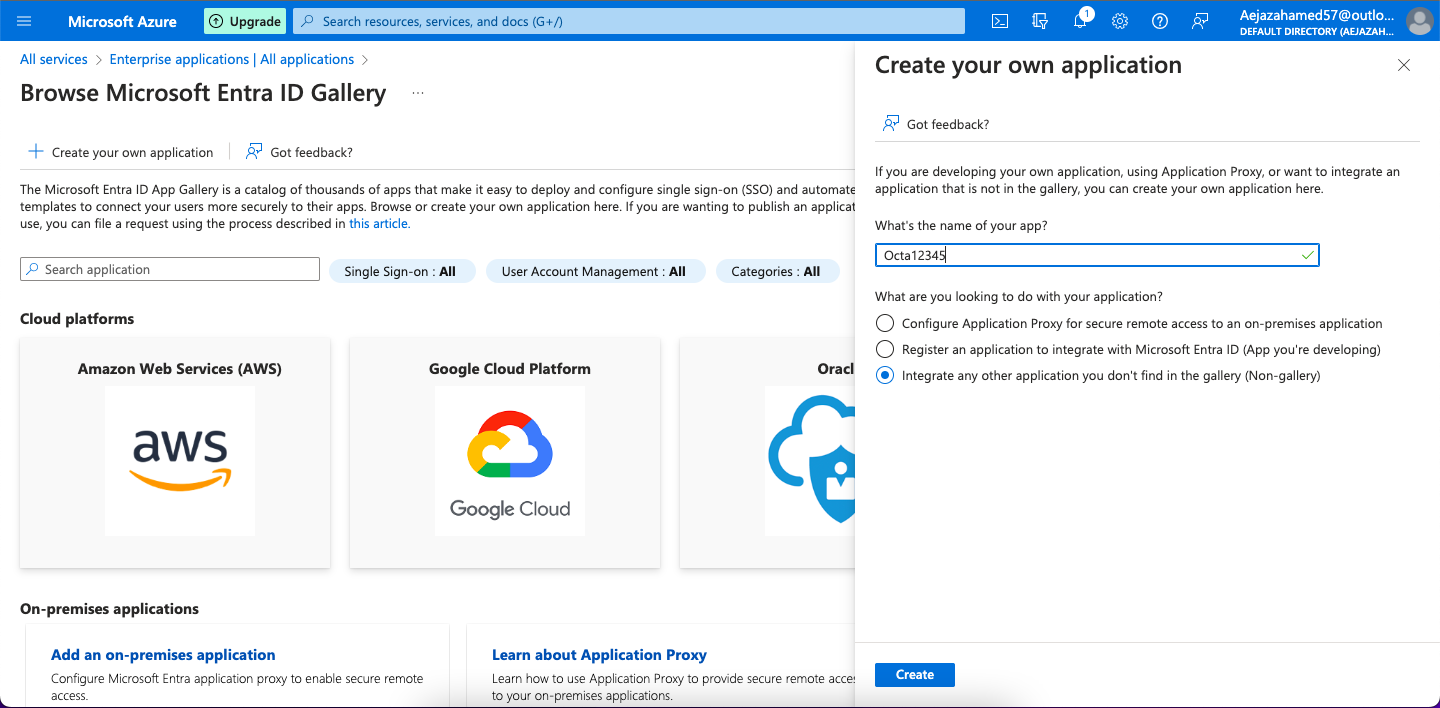Open the Single Sign-on filter
This screenshot has height=708, width=1440.
(x=400, y=271)
